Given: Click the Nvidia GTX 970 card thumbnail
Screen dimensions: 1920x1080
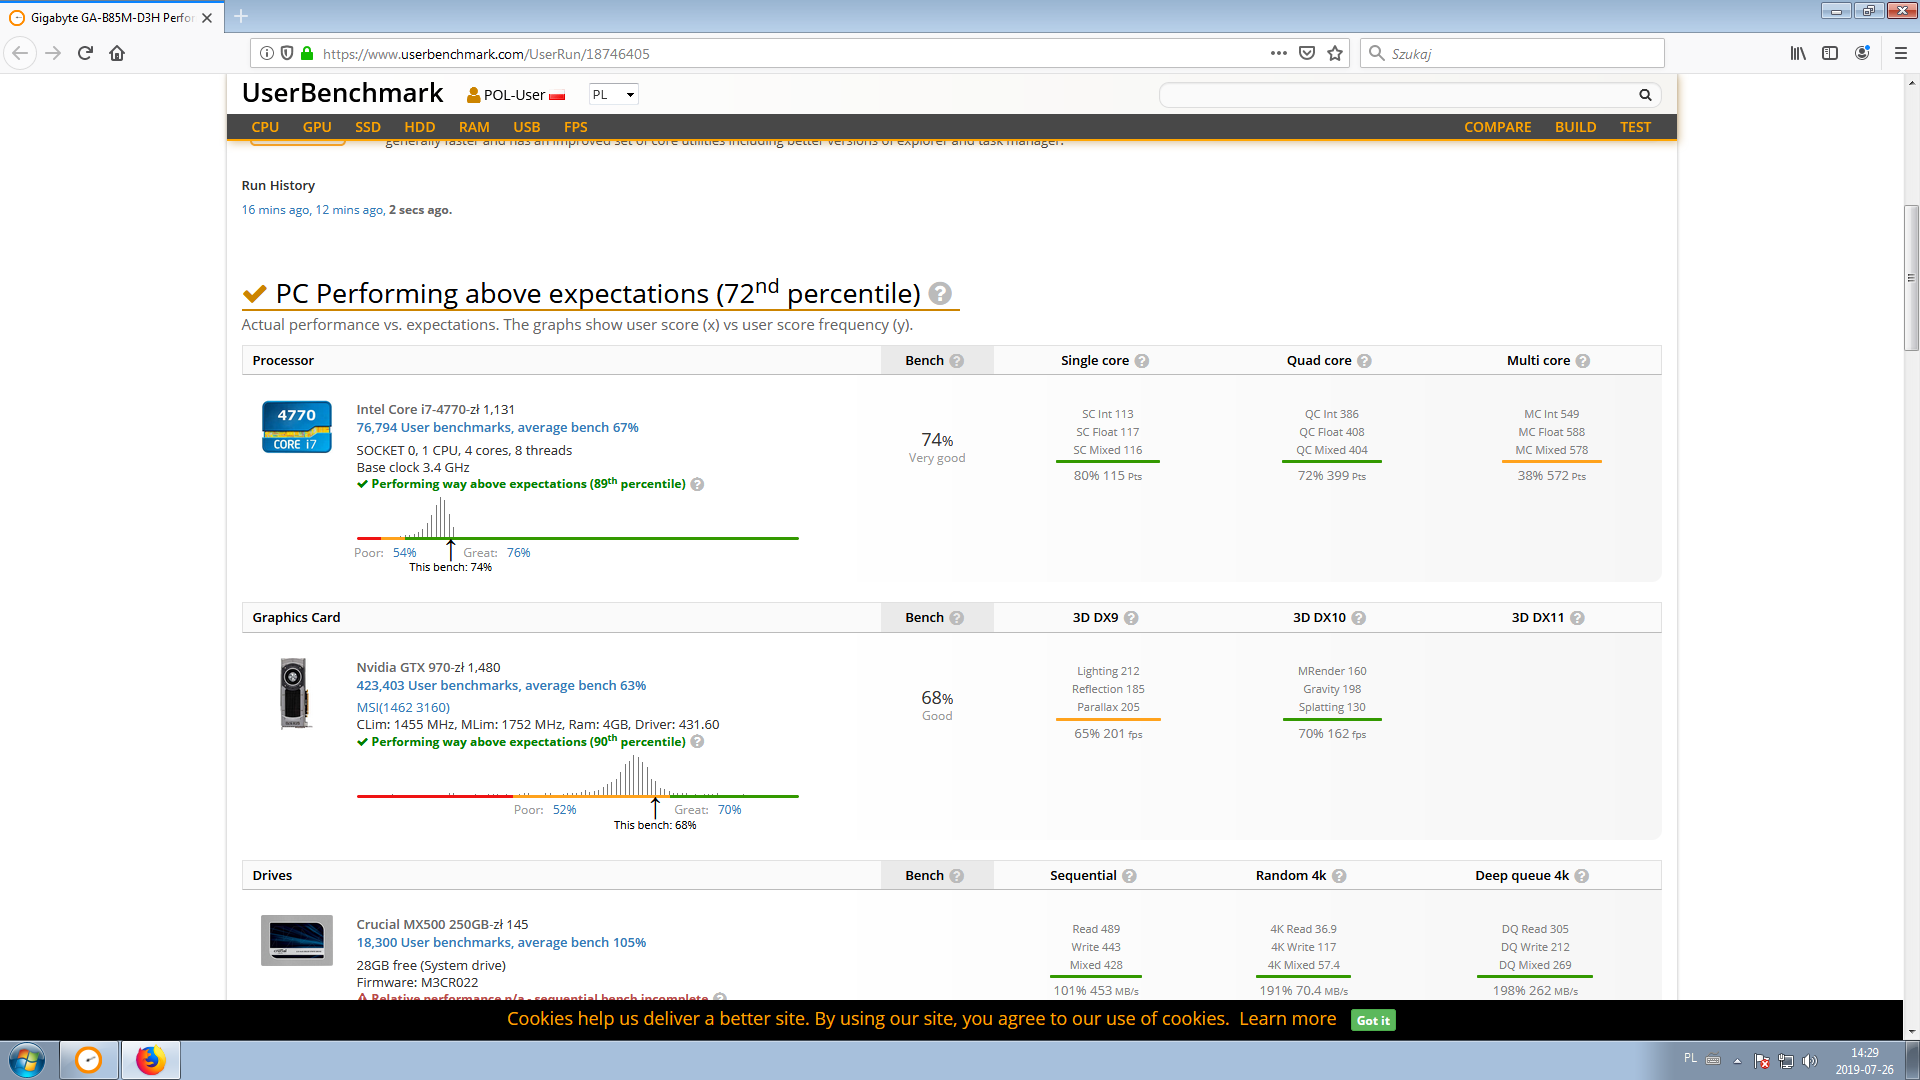Looking at the screenshot, I should click(295, 693).
